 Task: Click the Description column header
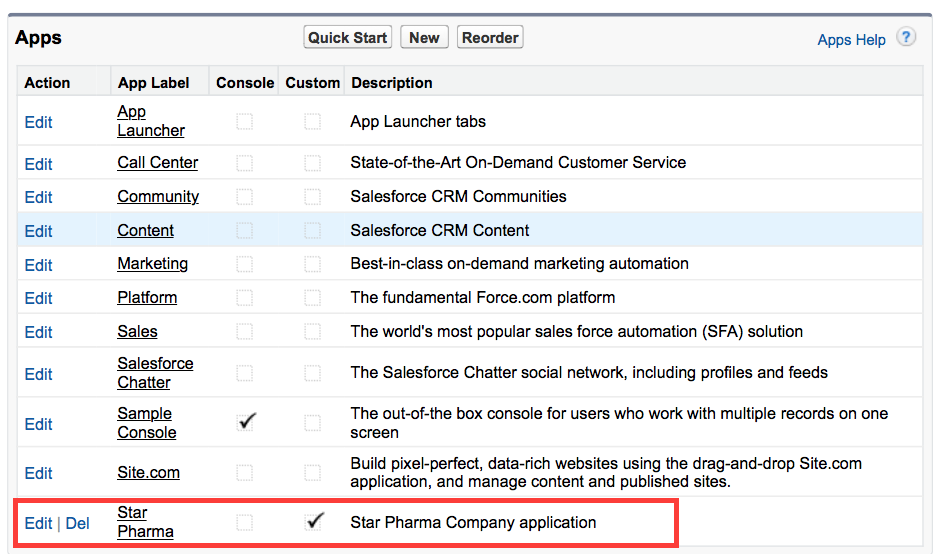392,83
